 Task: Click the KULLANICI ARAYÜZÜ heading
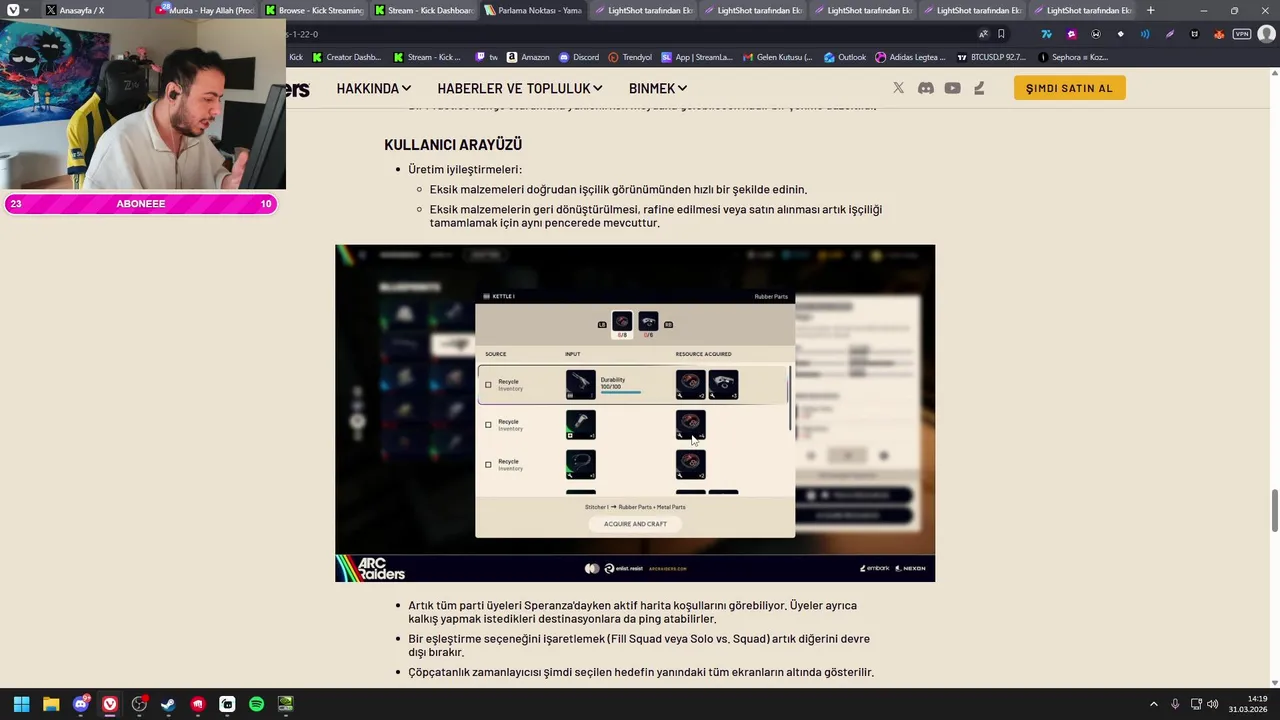click(453, 145)
